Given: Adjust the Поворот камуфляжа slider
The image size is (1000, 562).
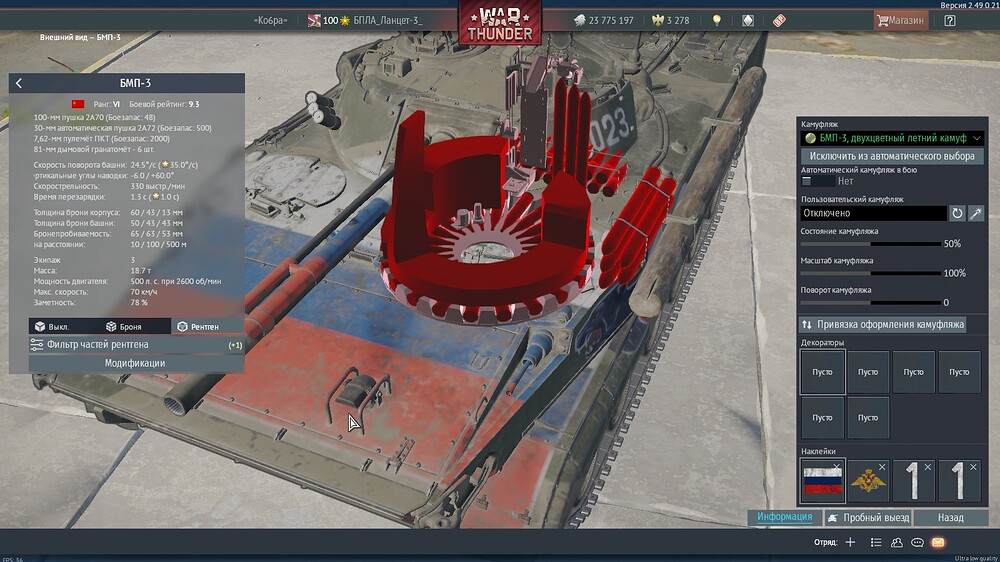Looking at the screenshot, I should pyautogui.click(x=871, y=302).
